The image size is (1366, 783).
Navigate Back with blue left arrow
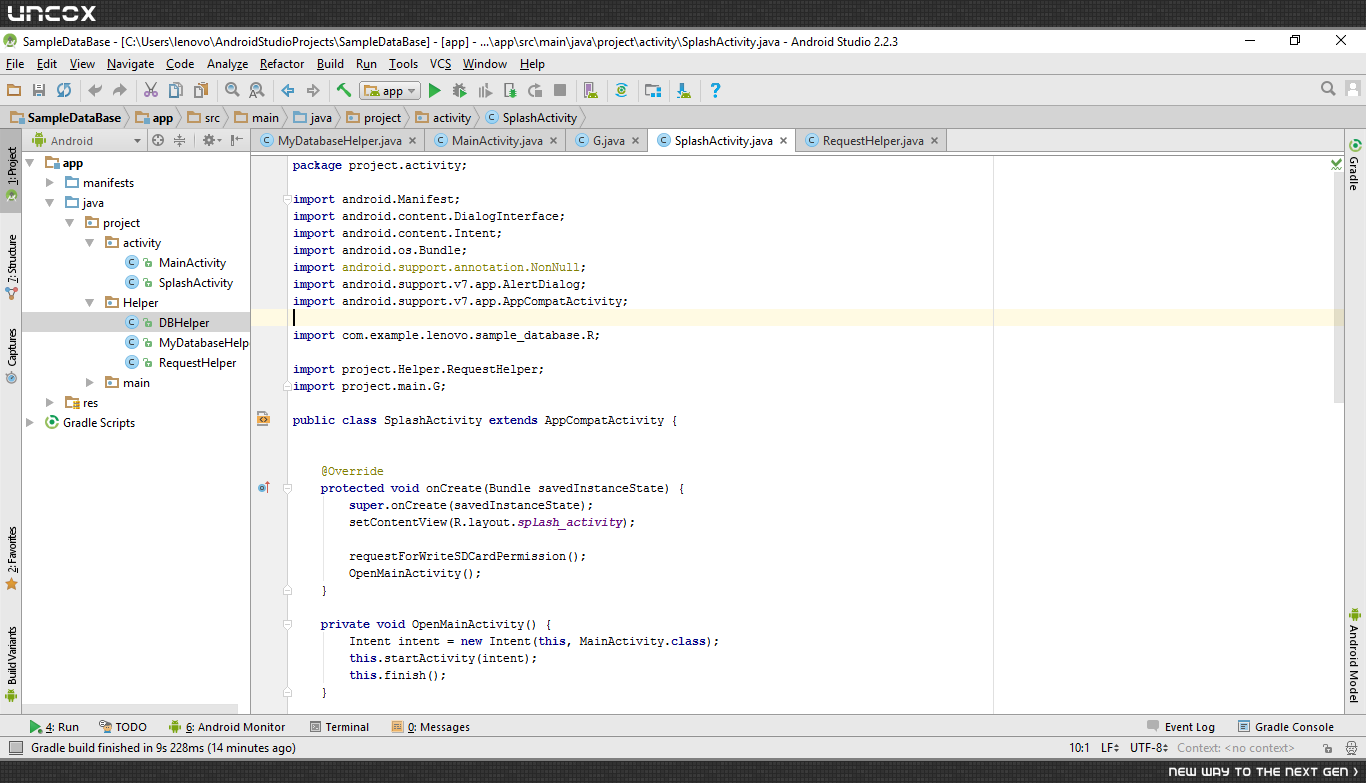288,90
